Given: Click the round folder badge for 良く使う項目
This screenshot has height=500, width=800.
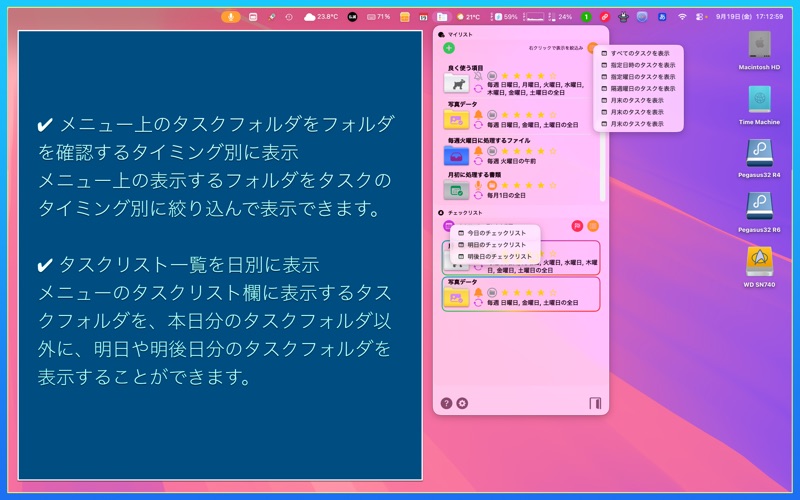Looking at the screenshot, I should [492, 76].
